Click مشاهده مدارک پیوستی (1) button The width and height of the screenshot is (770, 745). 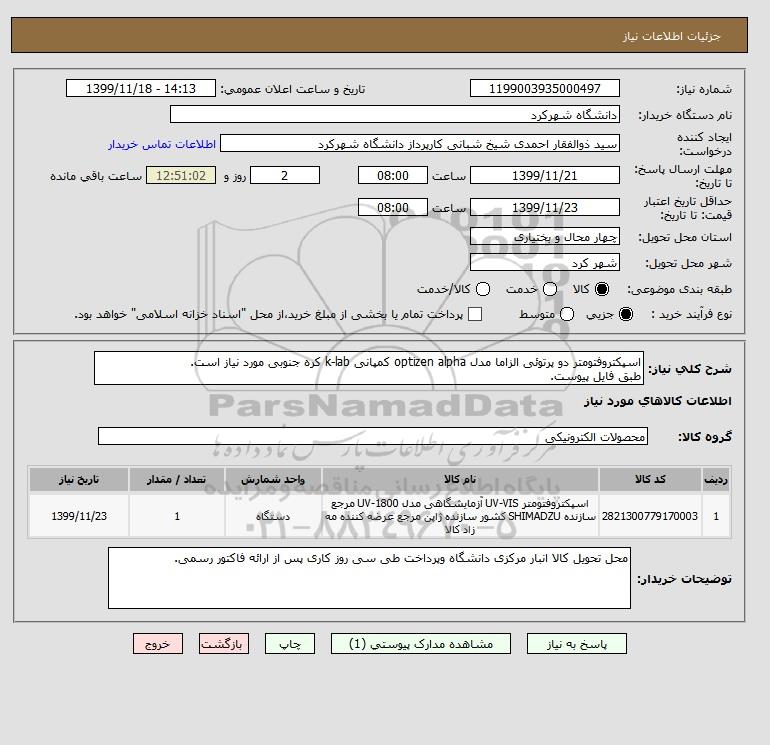point(421,644)
